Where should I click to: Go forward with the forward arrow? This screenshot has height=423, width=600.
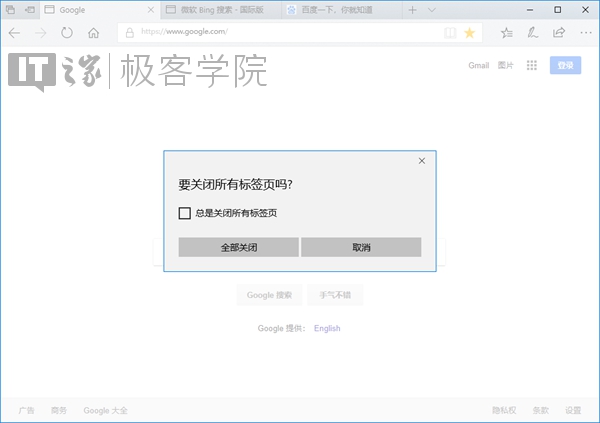click(x=40, y=33)
